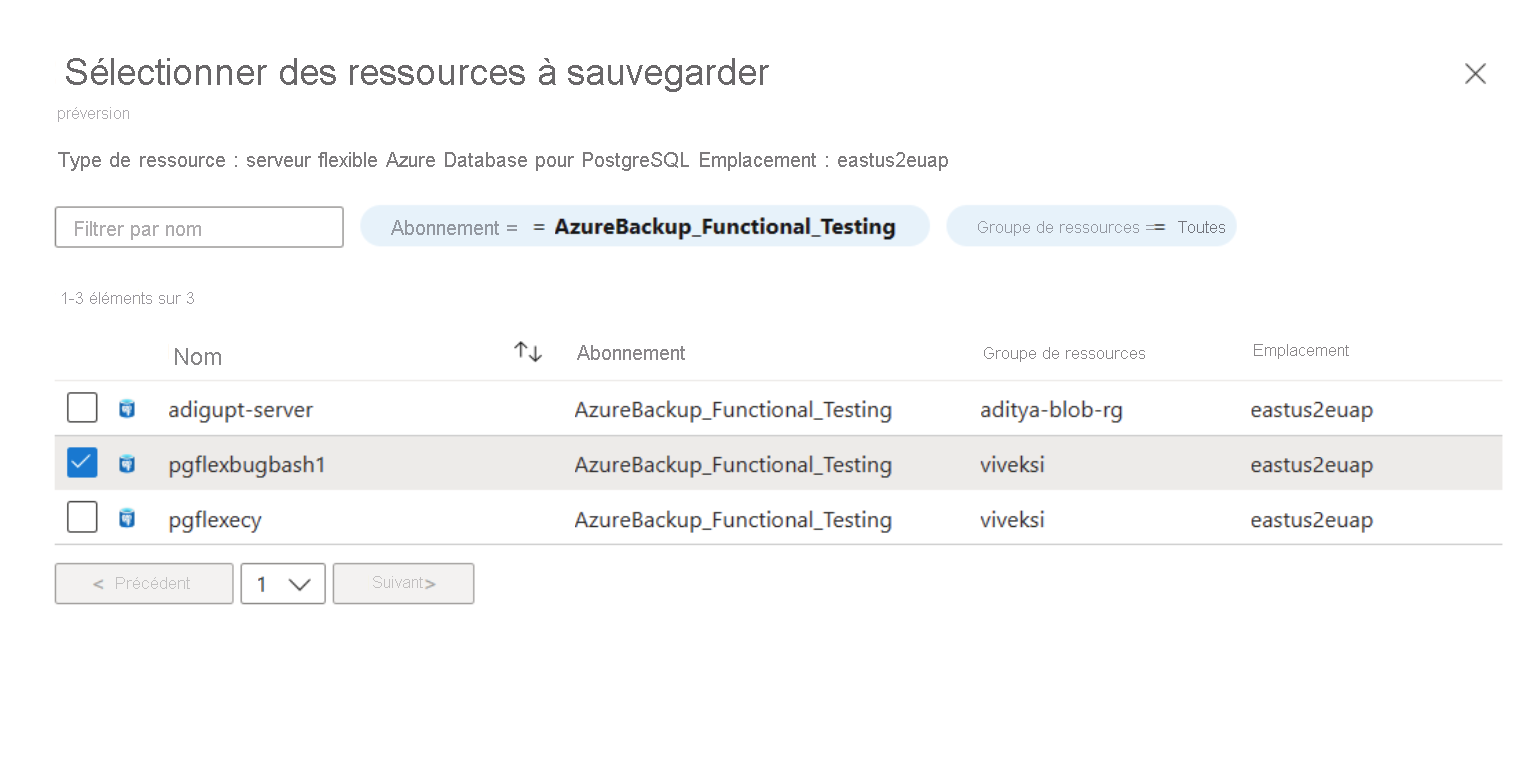
Task: Click the Précédent pagination button
Action: 144,584
